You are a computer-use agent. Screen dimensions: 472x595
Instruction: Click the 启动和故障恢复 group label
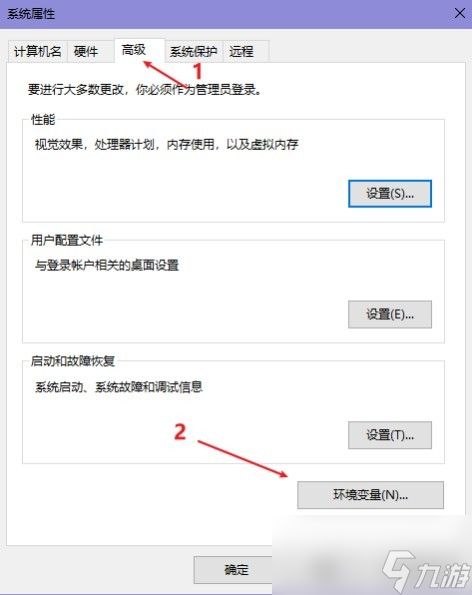(x=72, y=361)
